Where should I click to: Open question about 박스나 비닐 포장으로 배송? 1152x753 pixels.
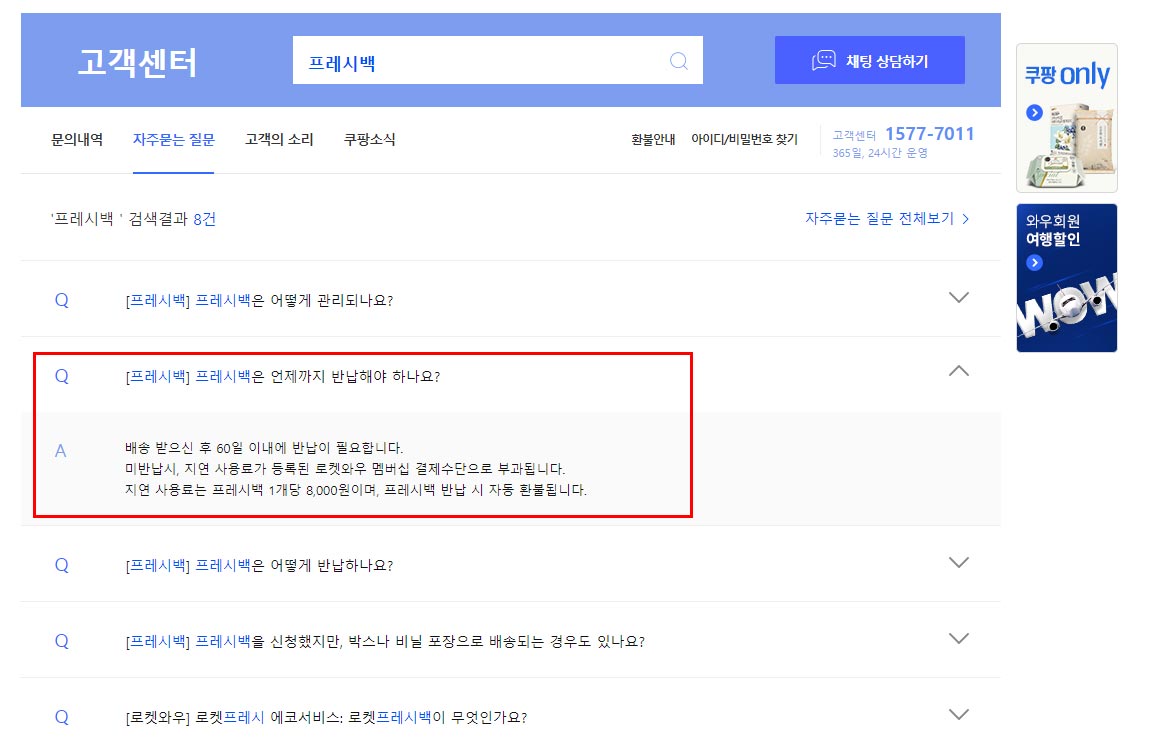[x=385, y=642]
